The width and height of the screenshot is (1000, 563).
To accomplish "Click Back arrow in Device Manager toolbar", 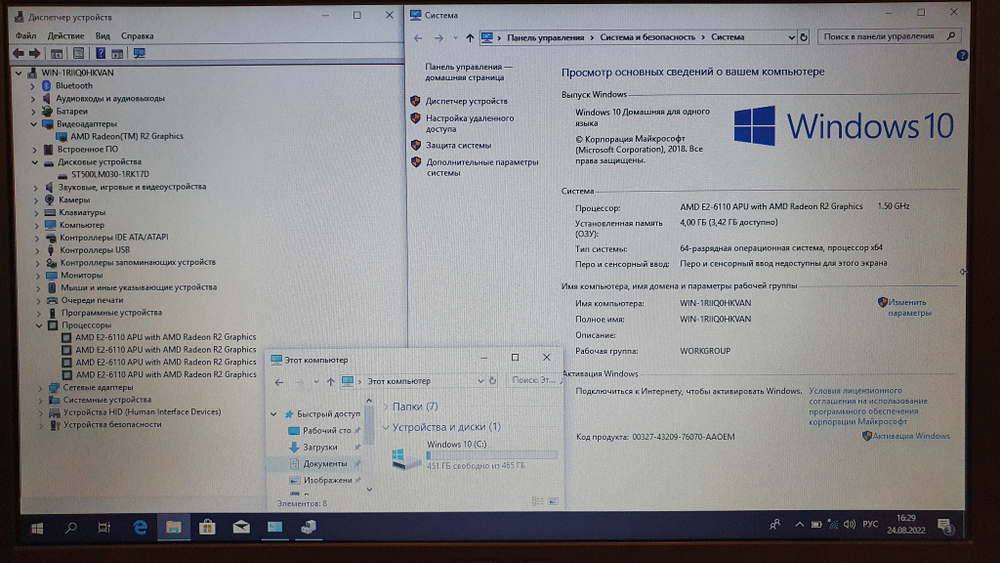I will point(18,54).
